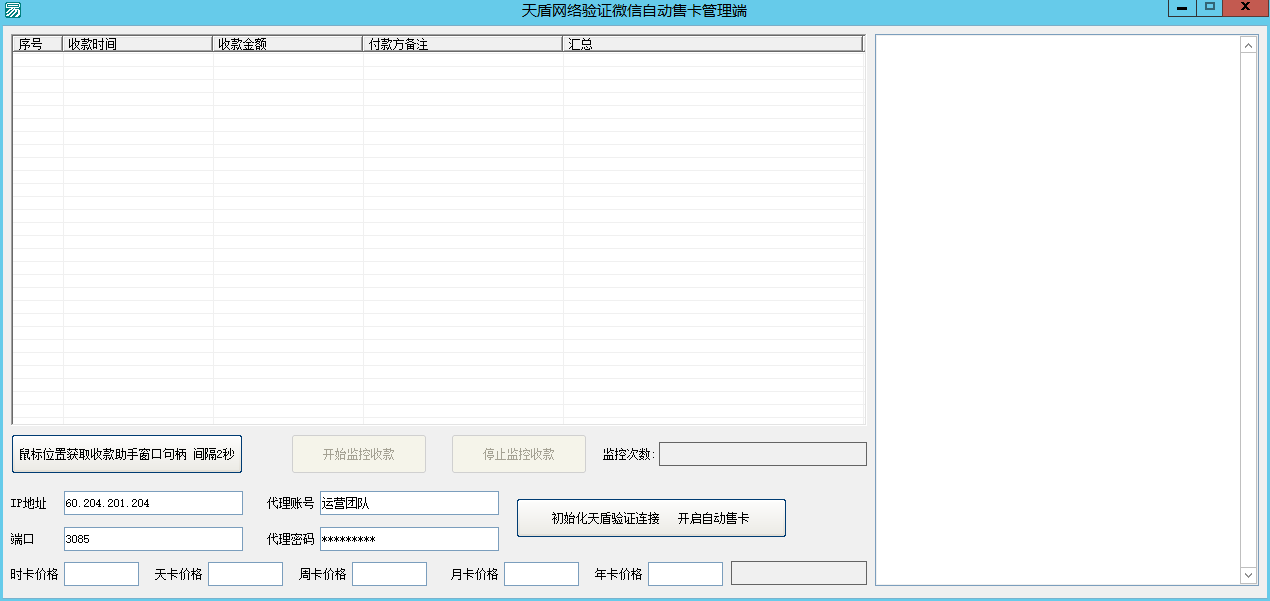Click 初始化天盾验证连接 开启自动售卡 button
This screenshot has height=601, width=1270.
[651, 518]
